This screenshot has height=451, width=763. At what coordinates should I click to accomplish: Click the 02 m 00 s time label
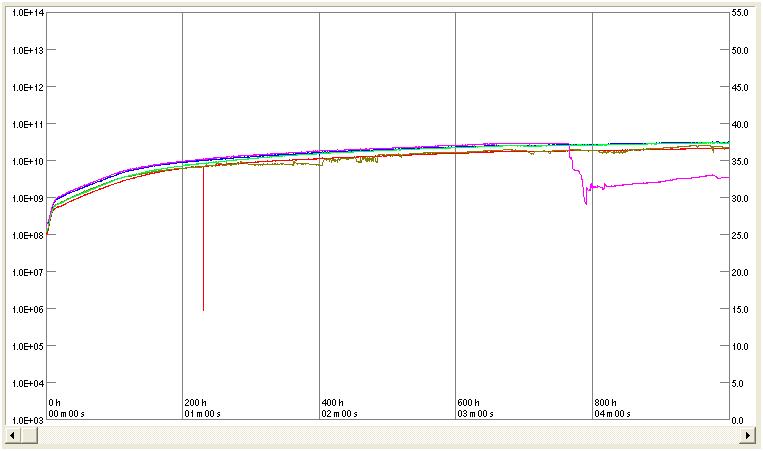(339, 414)
